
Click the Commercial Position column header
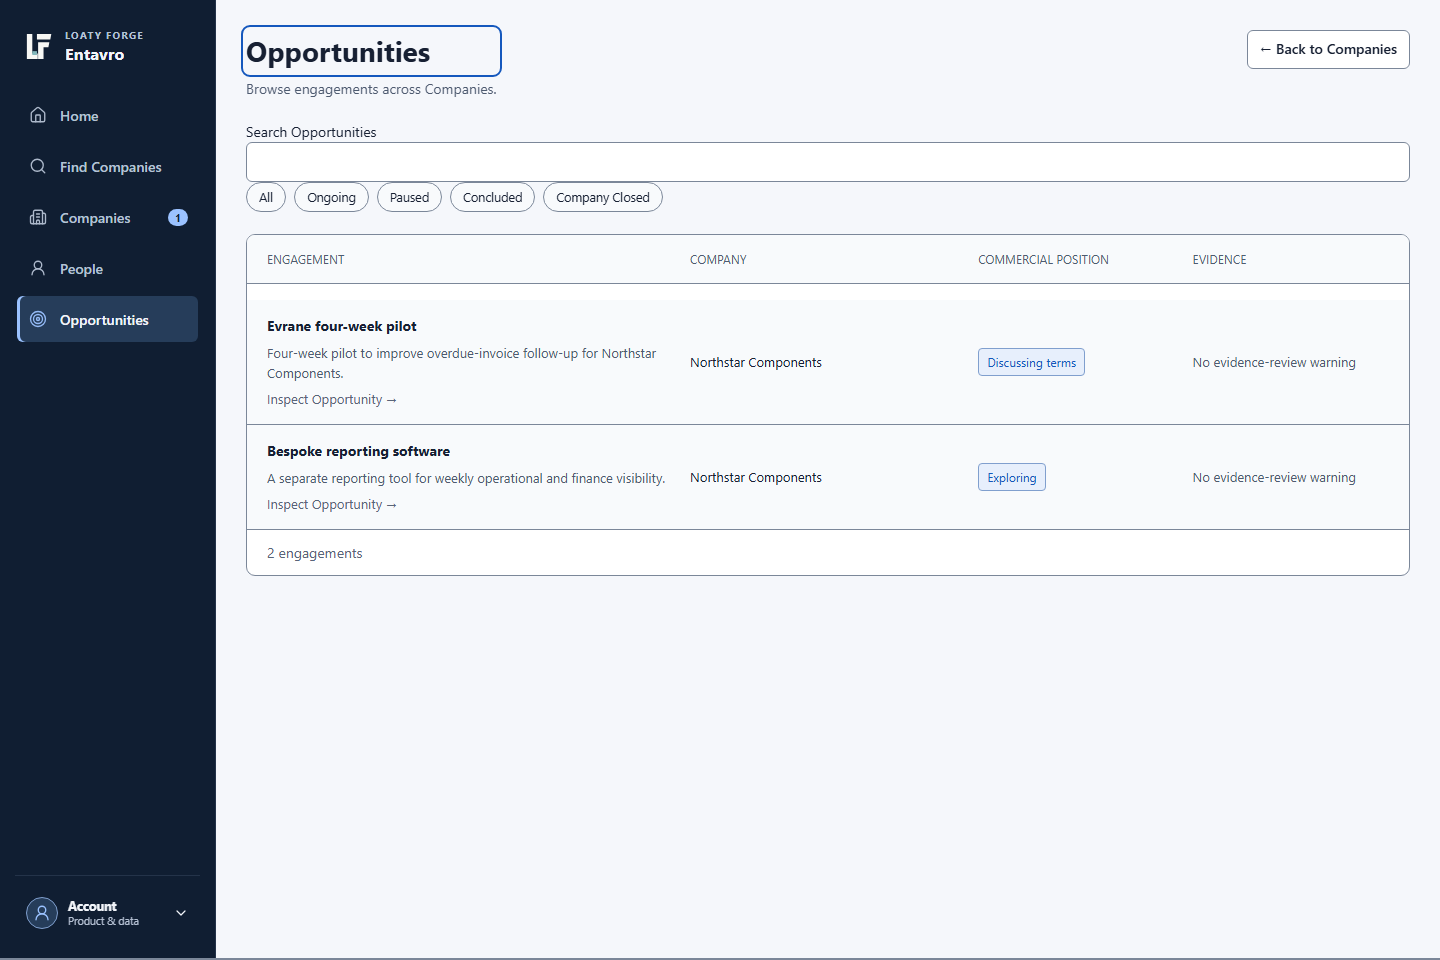pyautogui.click(x=1043, y=259)
